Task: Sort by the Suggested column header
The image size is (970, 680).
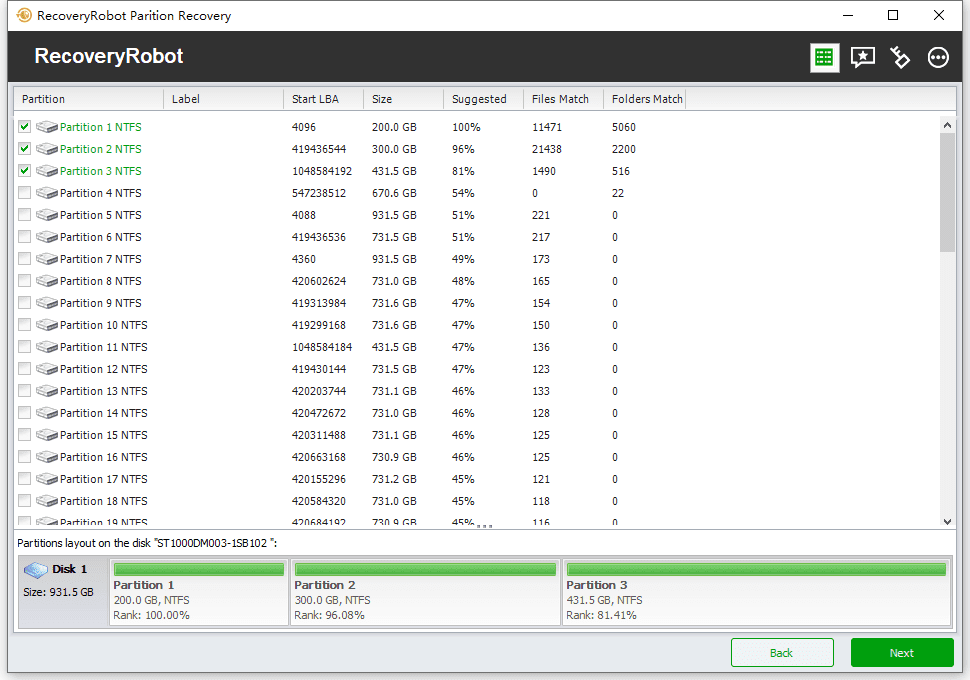Action: (483, 99)
